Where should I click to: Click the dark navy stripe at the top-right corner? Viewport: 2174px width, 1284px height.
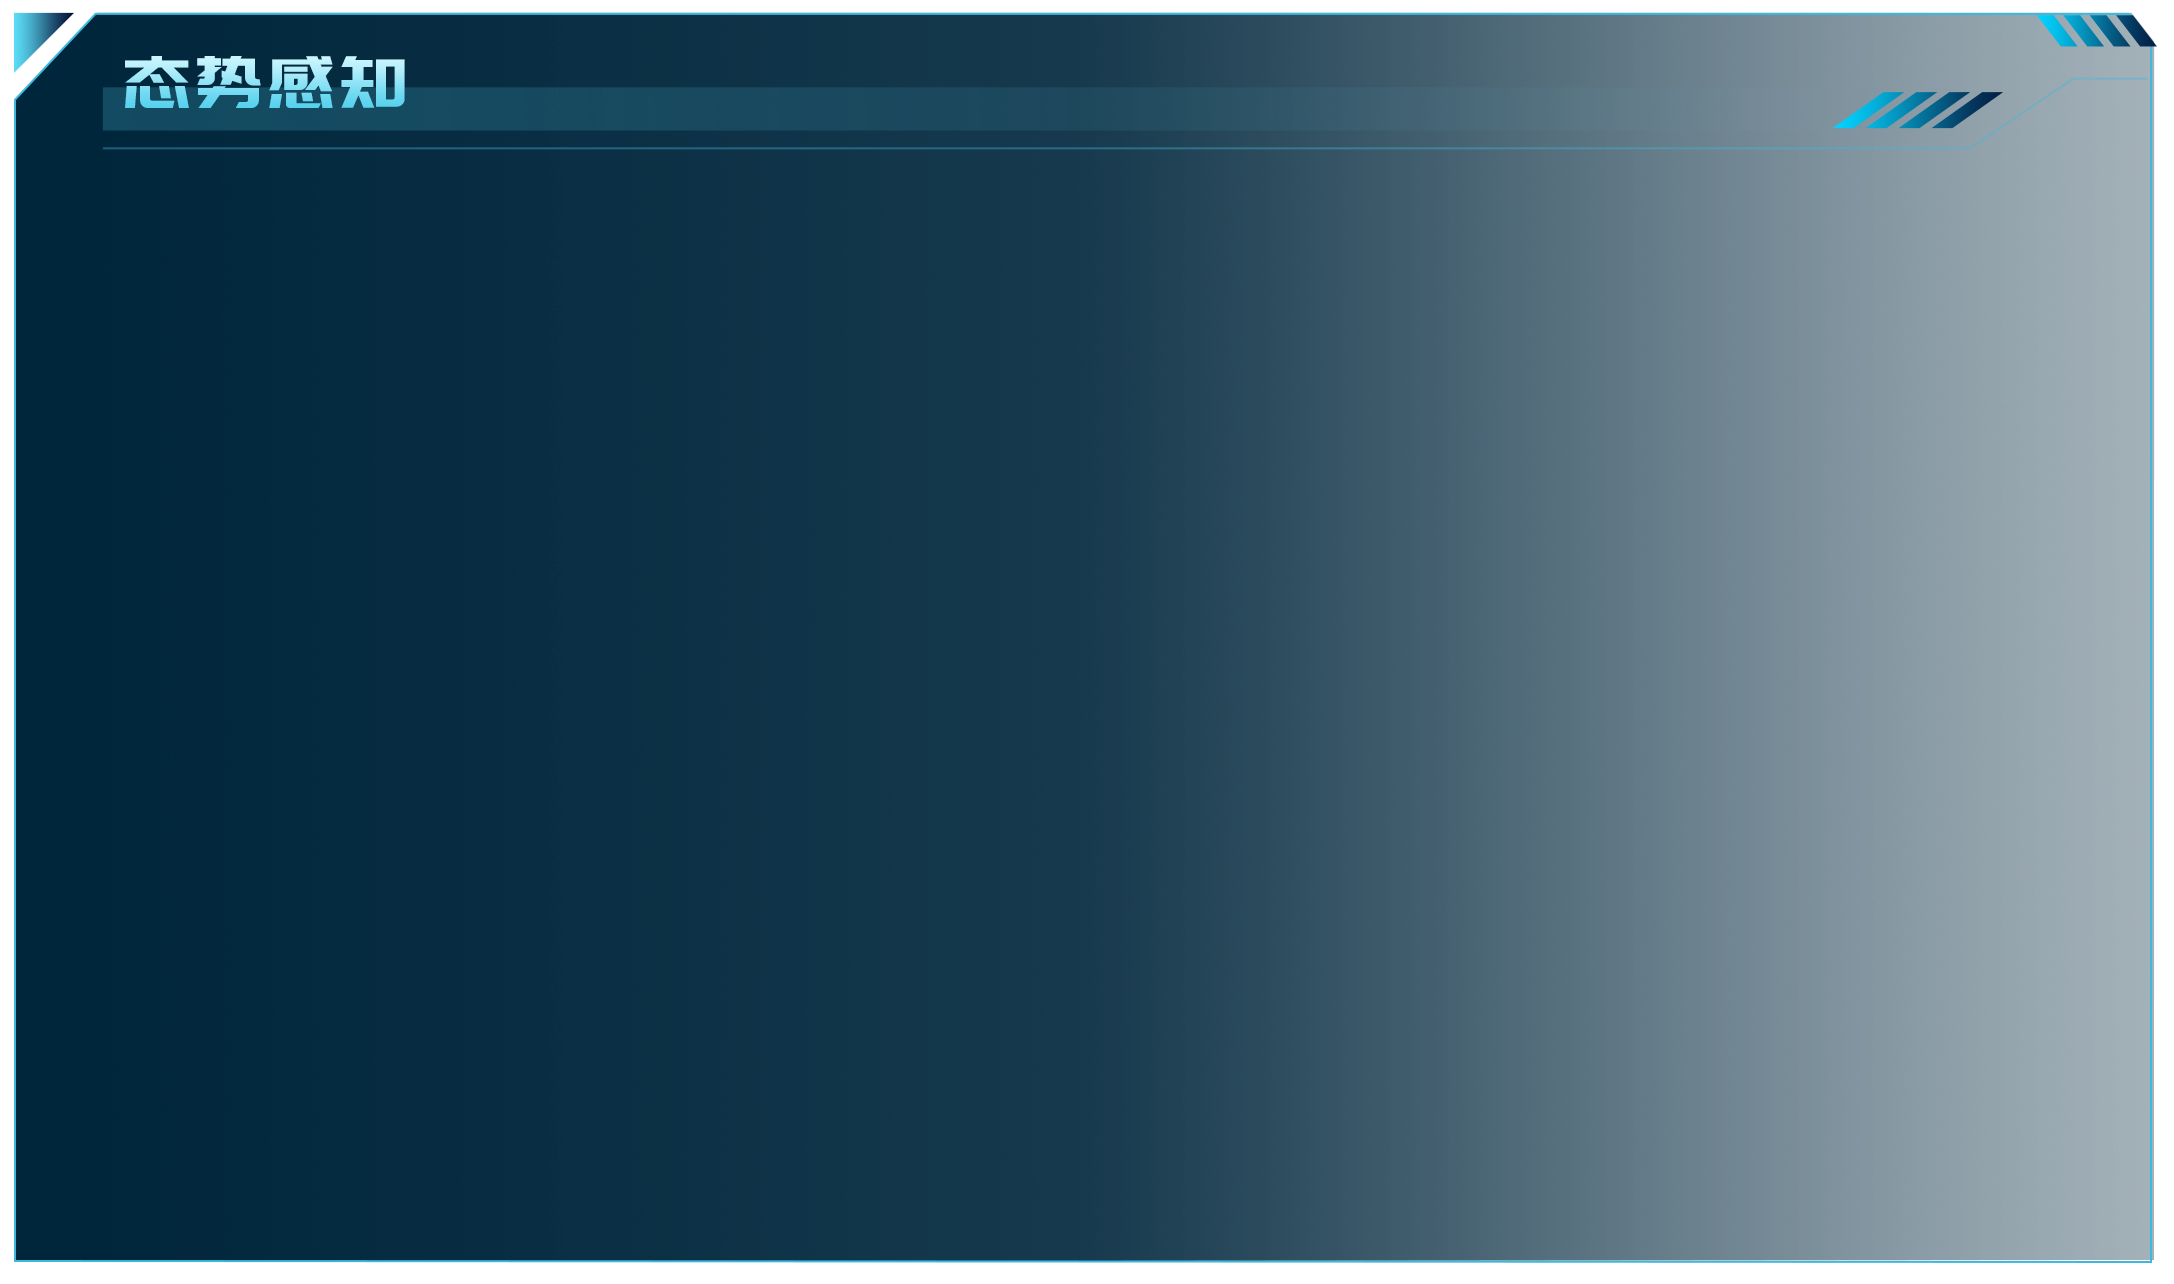pyautogui.click(x=2137, y=30)
